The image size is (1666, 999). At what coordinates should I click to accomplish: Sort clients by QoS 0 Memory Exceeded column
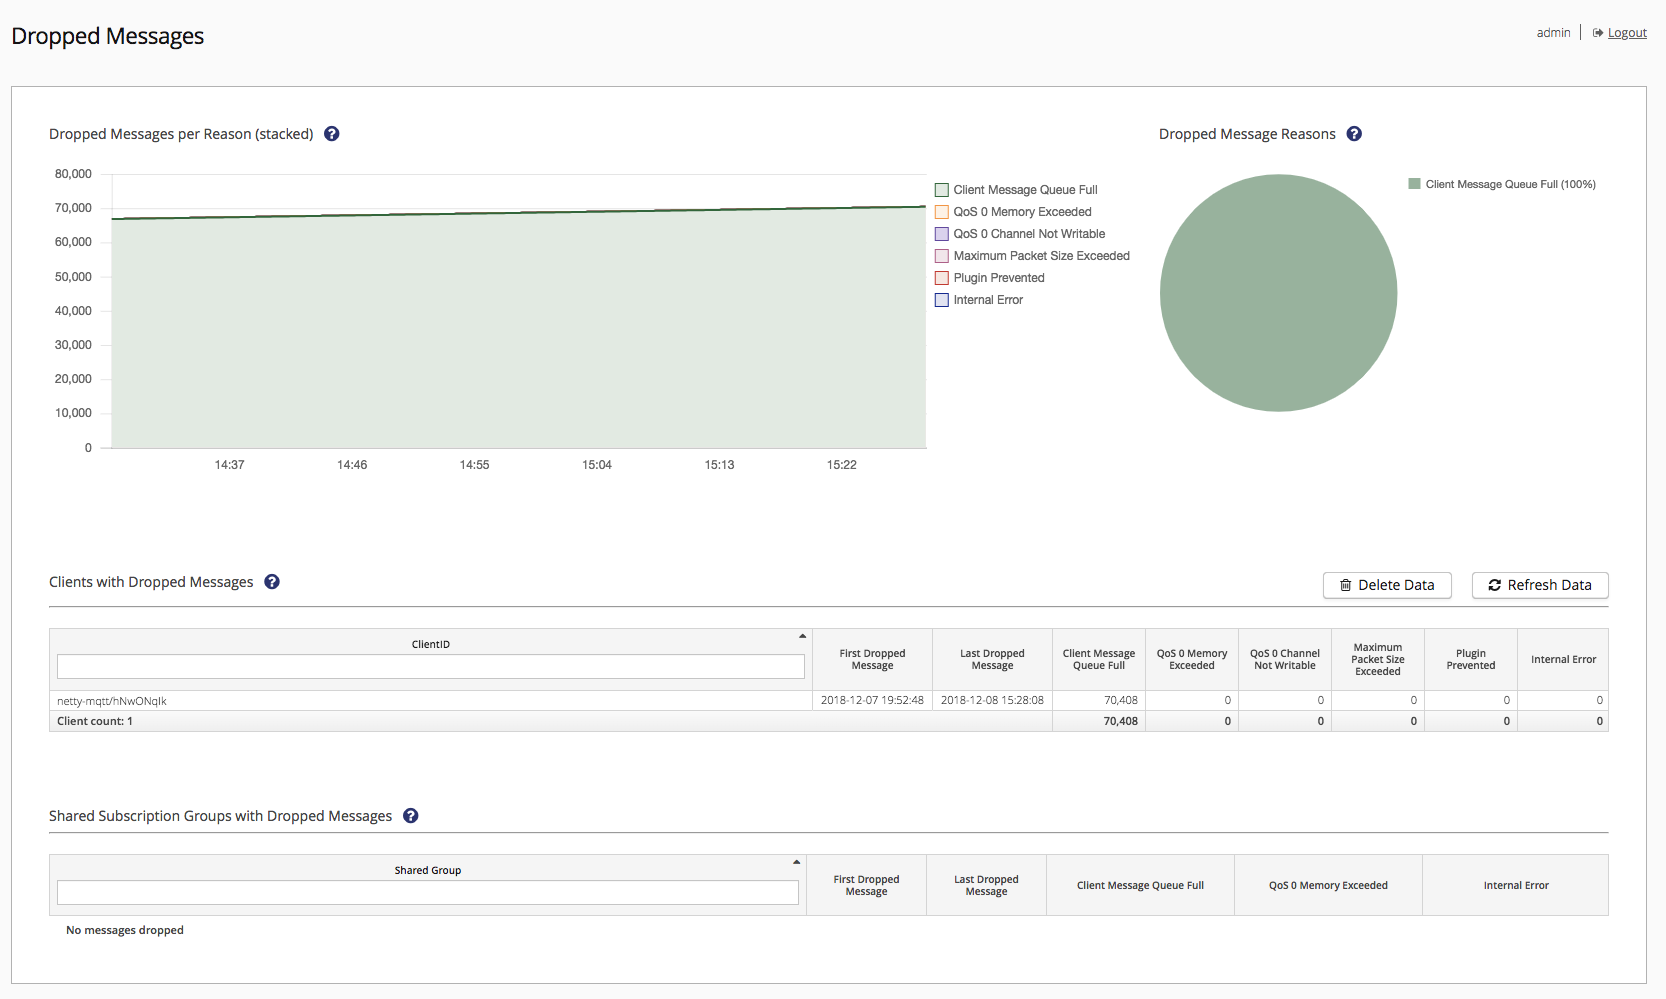(x=1192, y=660)
